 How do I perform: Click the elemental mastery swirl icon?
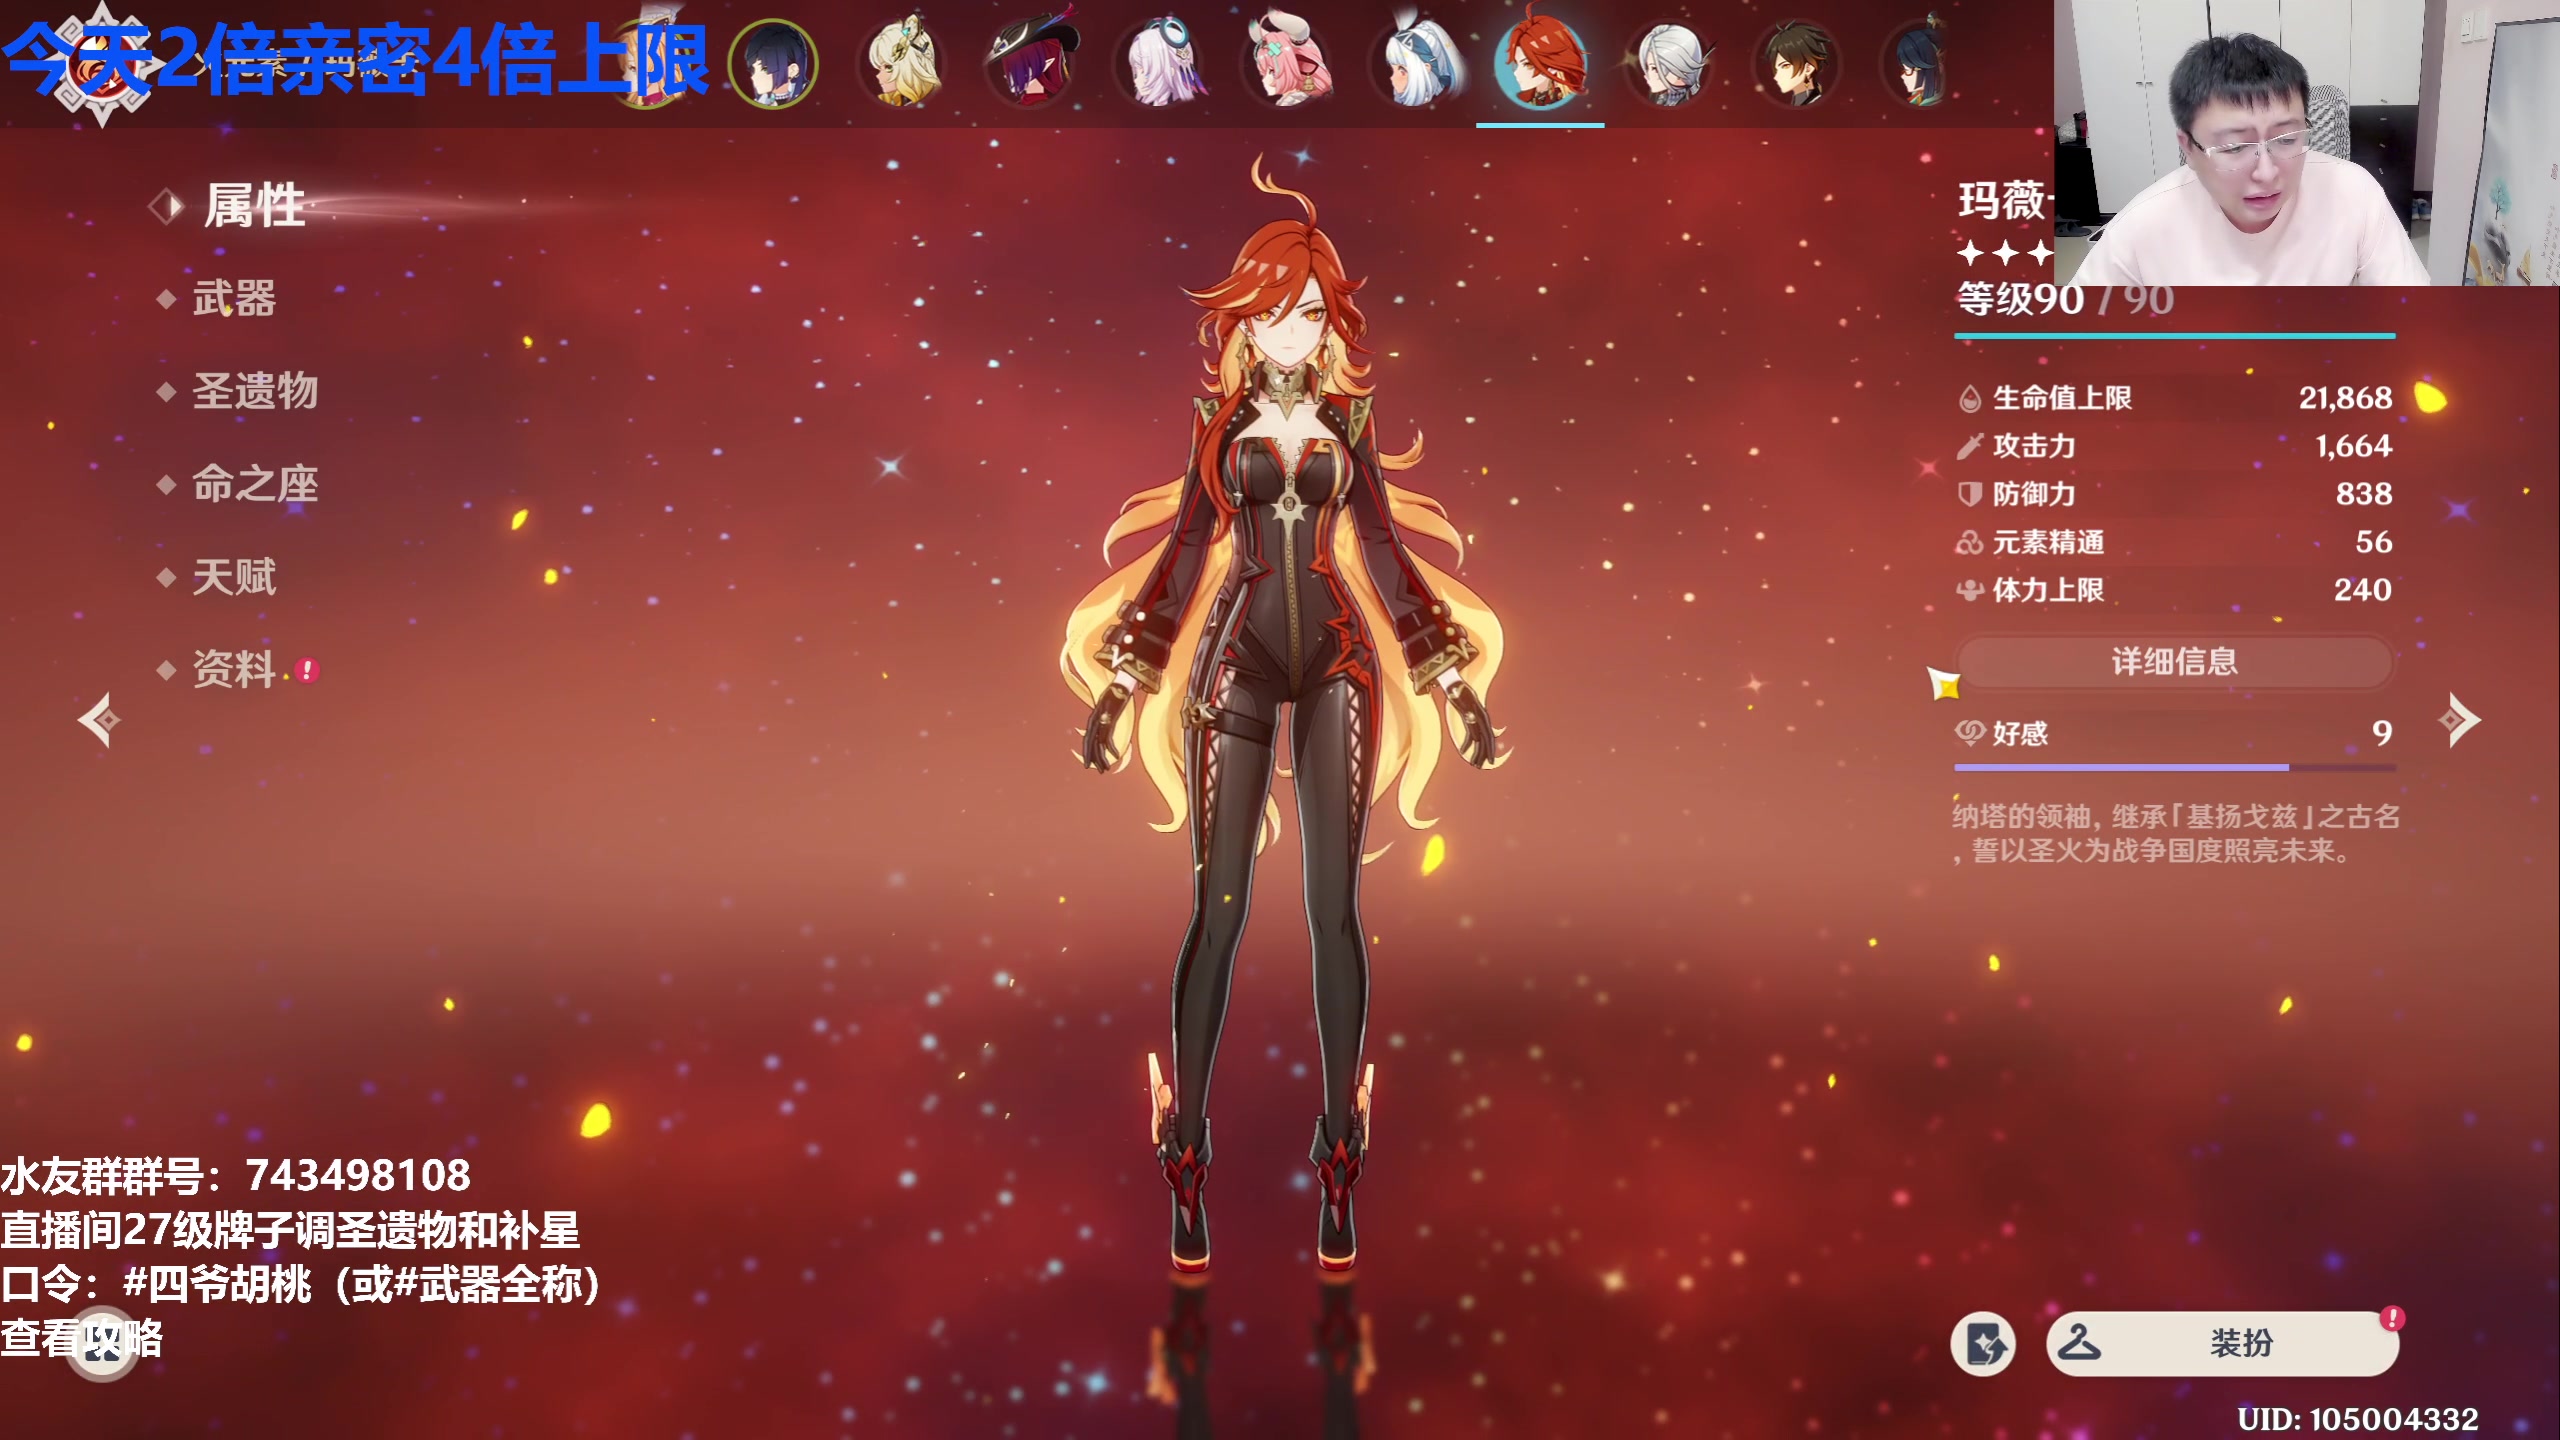[x=1969, y=542]
